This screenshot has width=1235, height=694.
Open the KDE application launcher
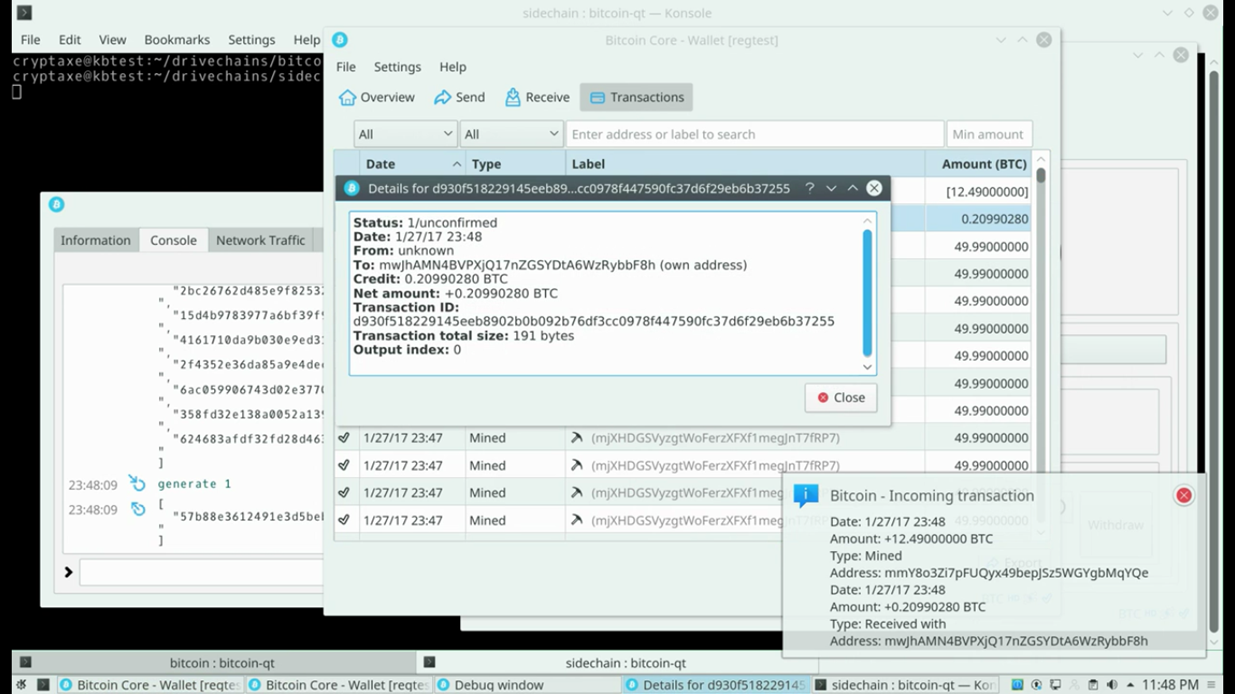(x=20, y=685)
